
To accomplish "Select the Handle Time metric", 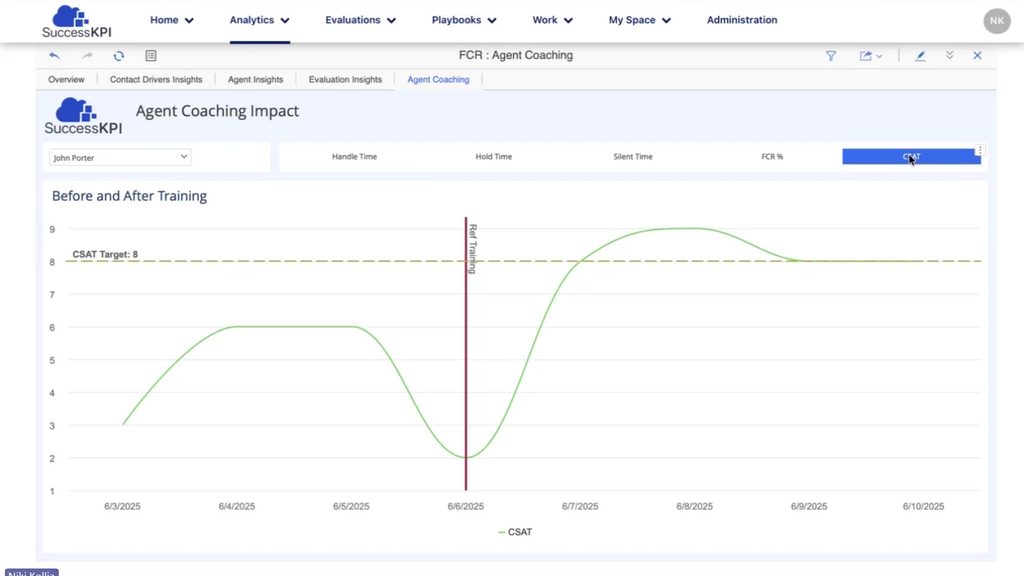I will coord(354,157).
